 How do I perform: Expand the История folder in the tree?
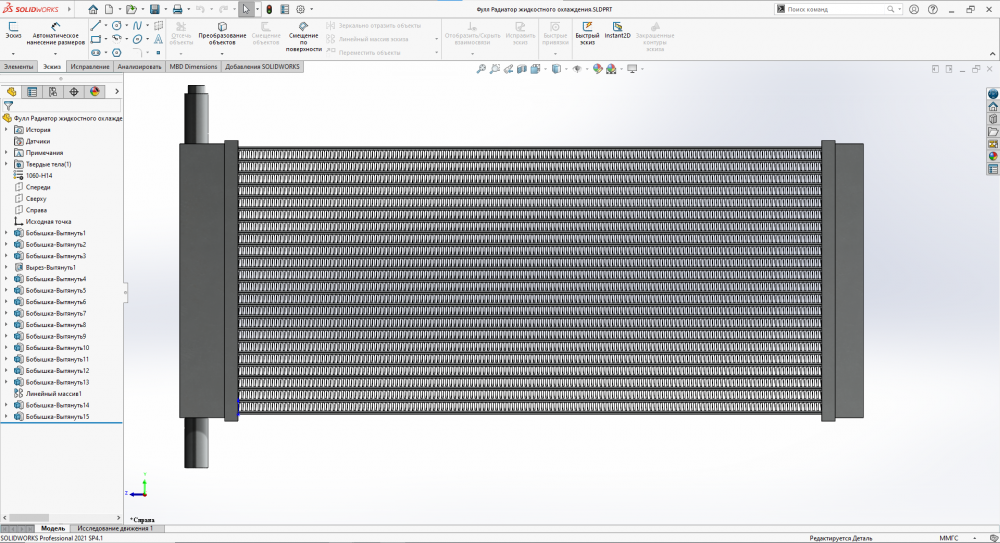[x=6, y=130]
